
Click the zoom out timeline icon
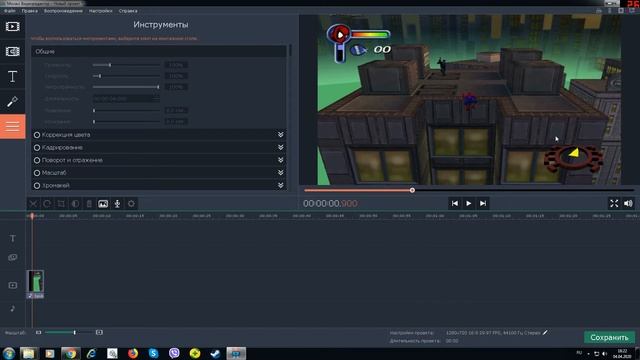38,333
